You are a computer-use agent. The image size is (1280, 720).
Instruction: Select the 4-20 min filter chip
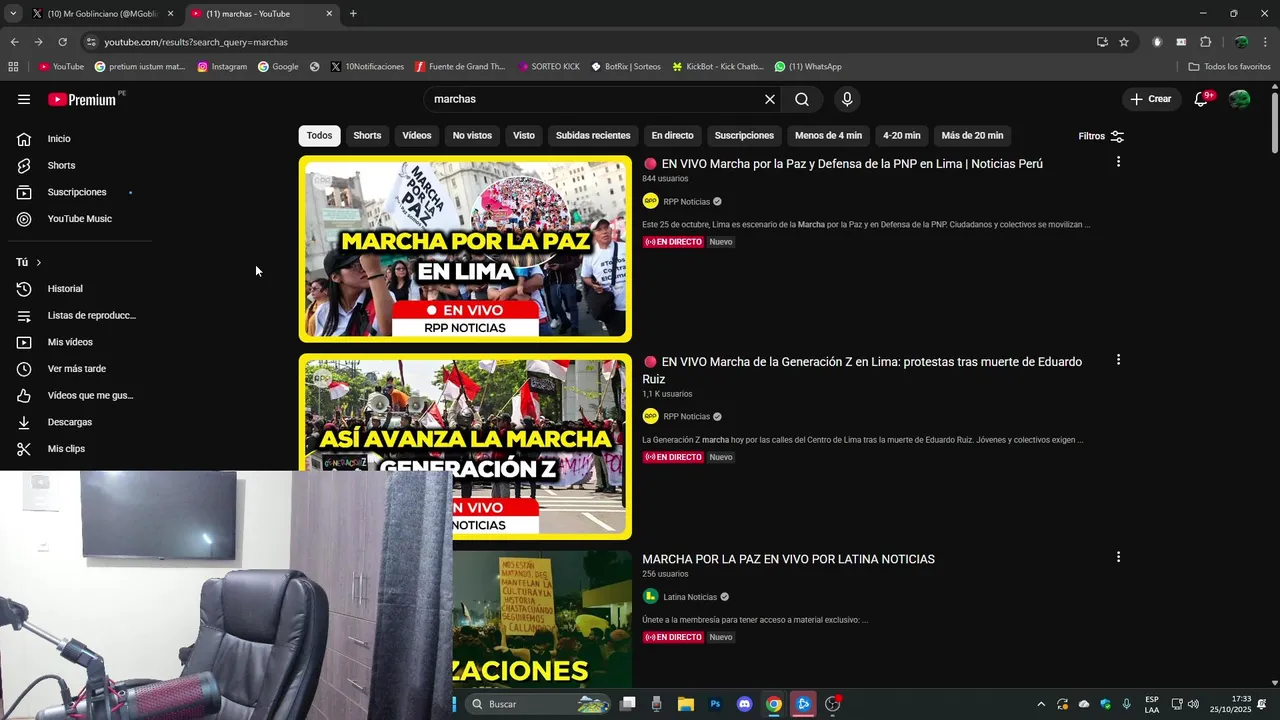click(x=901, y=136)
